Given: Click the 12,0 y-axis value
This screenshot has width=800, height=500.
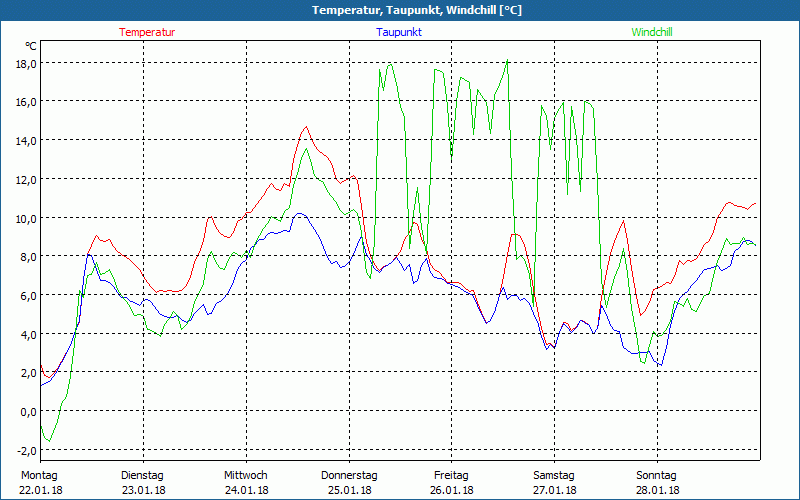Looking at the screenshot, I should [26, 180].
